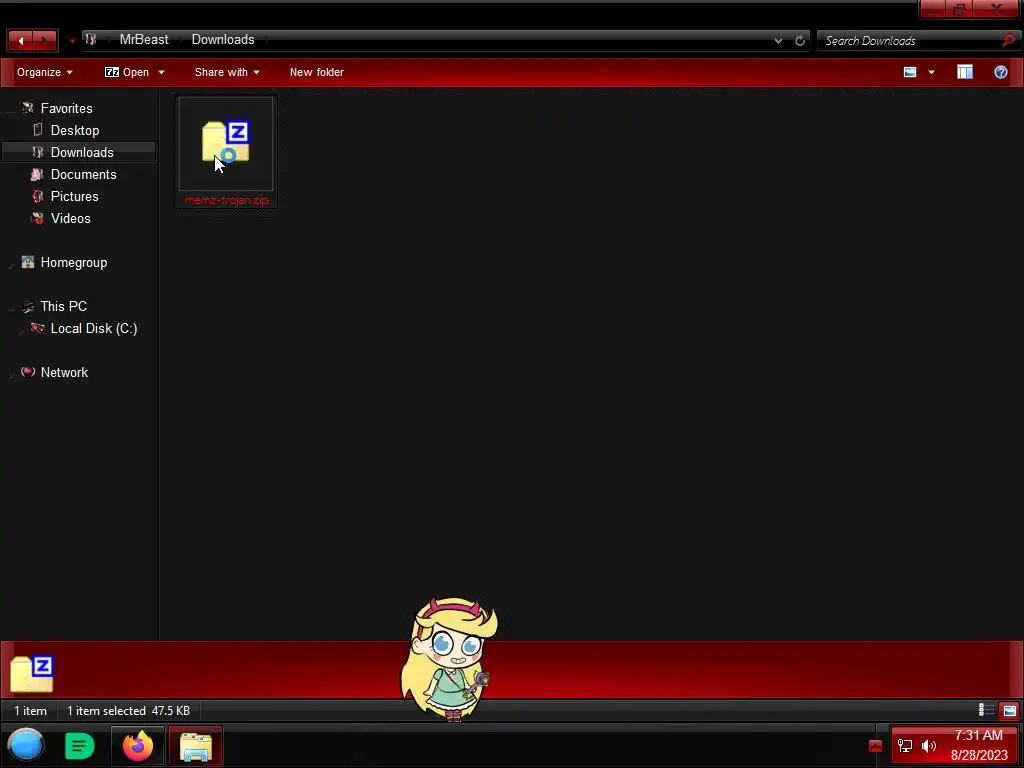Open Local Disk (C:)
This screenshot has width=1024, height=768.
[x=93, y=328]
